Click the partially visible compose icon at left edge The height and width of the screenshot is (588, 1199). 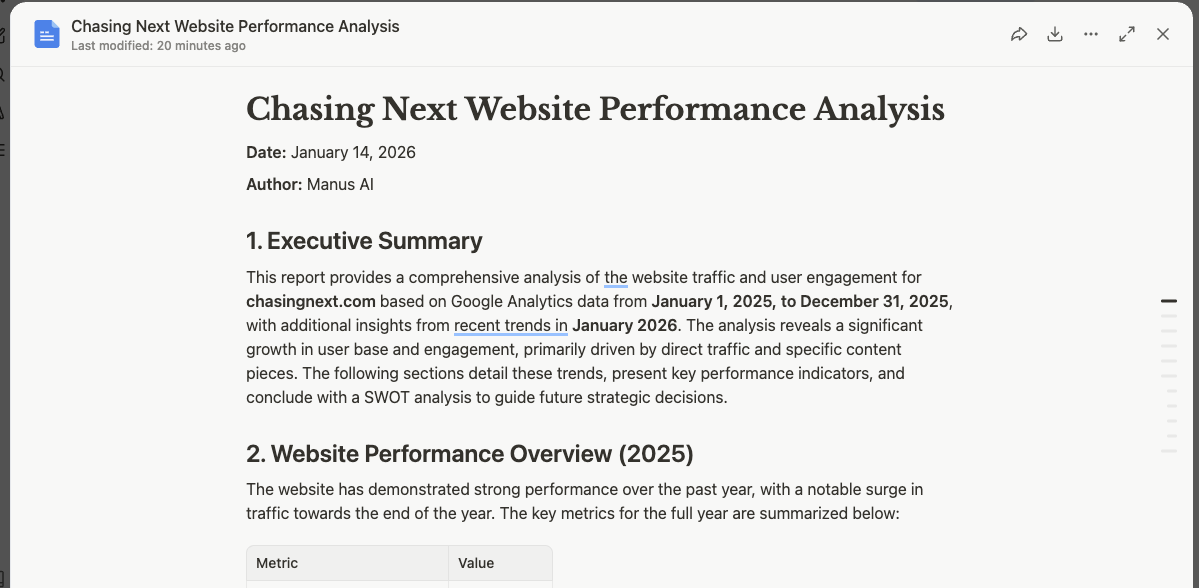click(2, 36)
